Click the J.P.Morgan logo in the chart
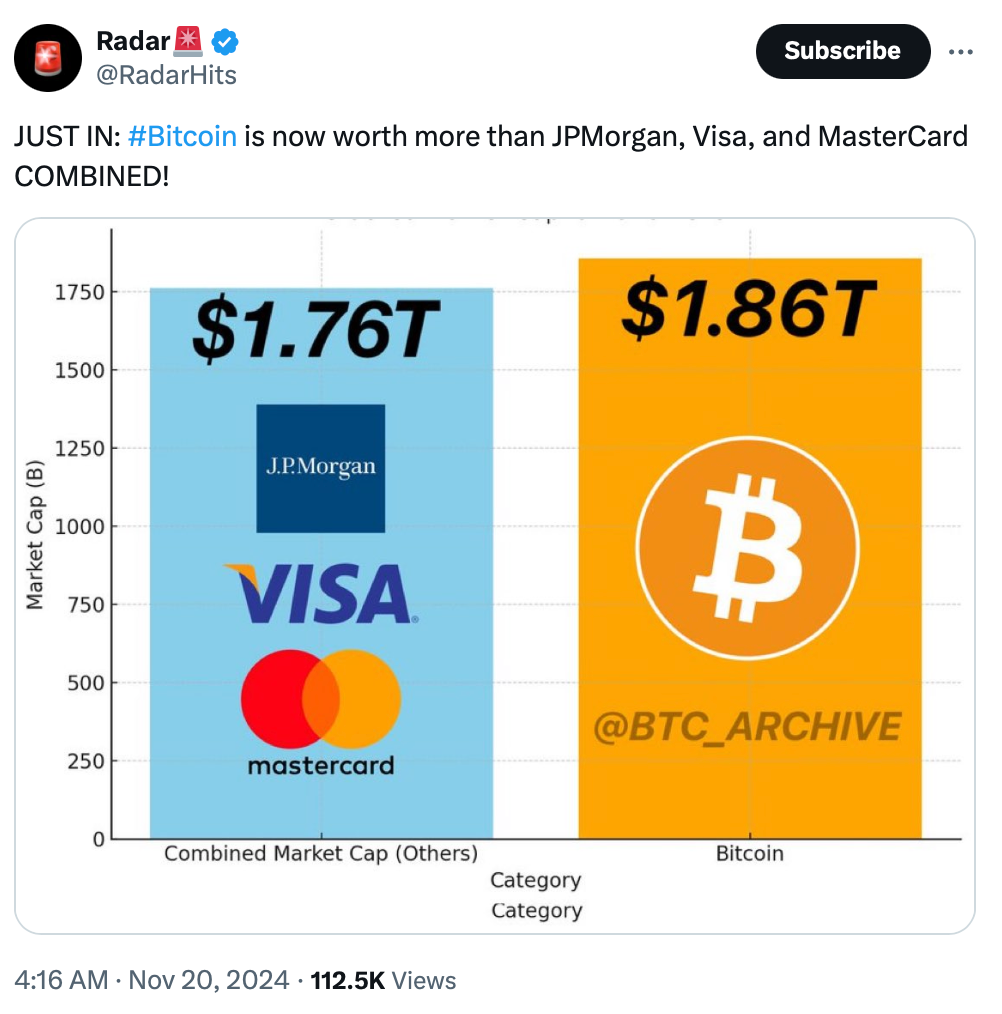This screenshot has height=1014, width=1002. coord(321,468)
